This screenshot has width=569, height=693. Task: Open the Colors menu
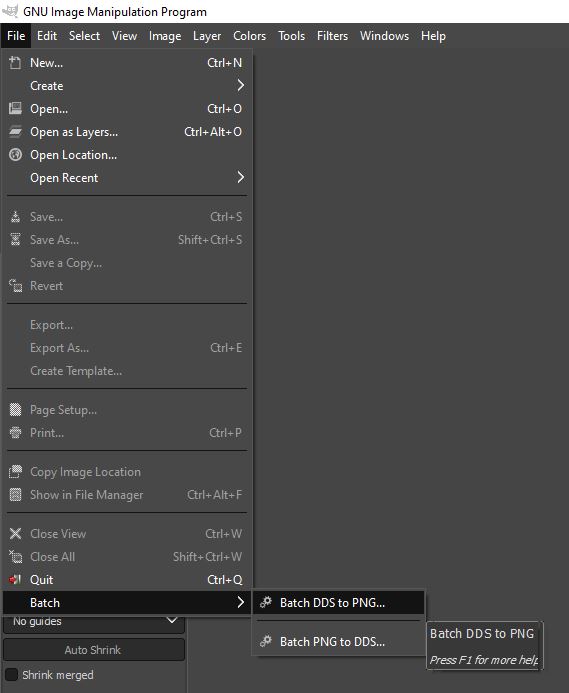[249, 36]
